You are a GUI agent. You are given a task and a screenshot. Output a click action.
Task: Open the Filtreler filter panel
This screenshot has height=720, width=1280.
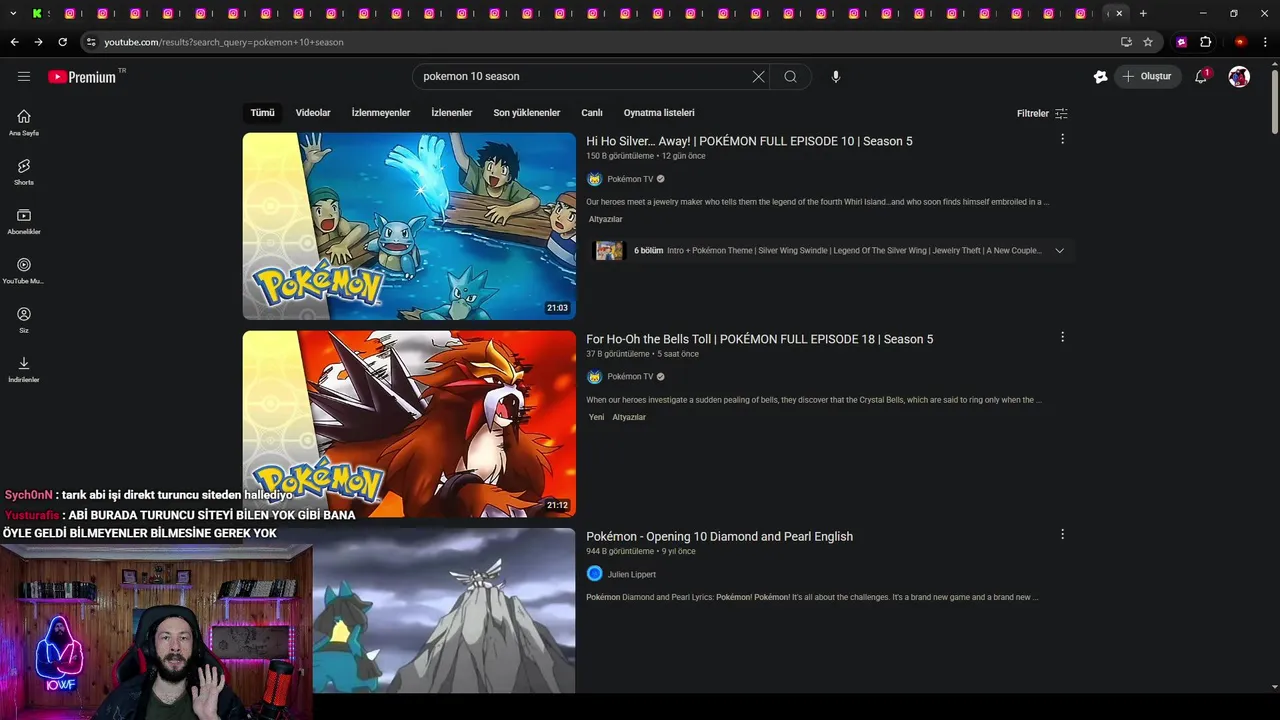1042,113
